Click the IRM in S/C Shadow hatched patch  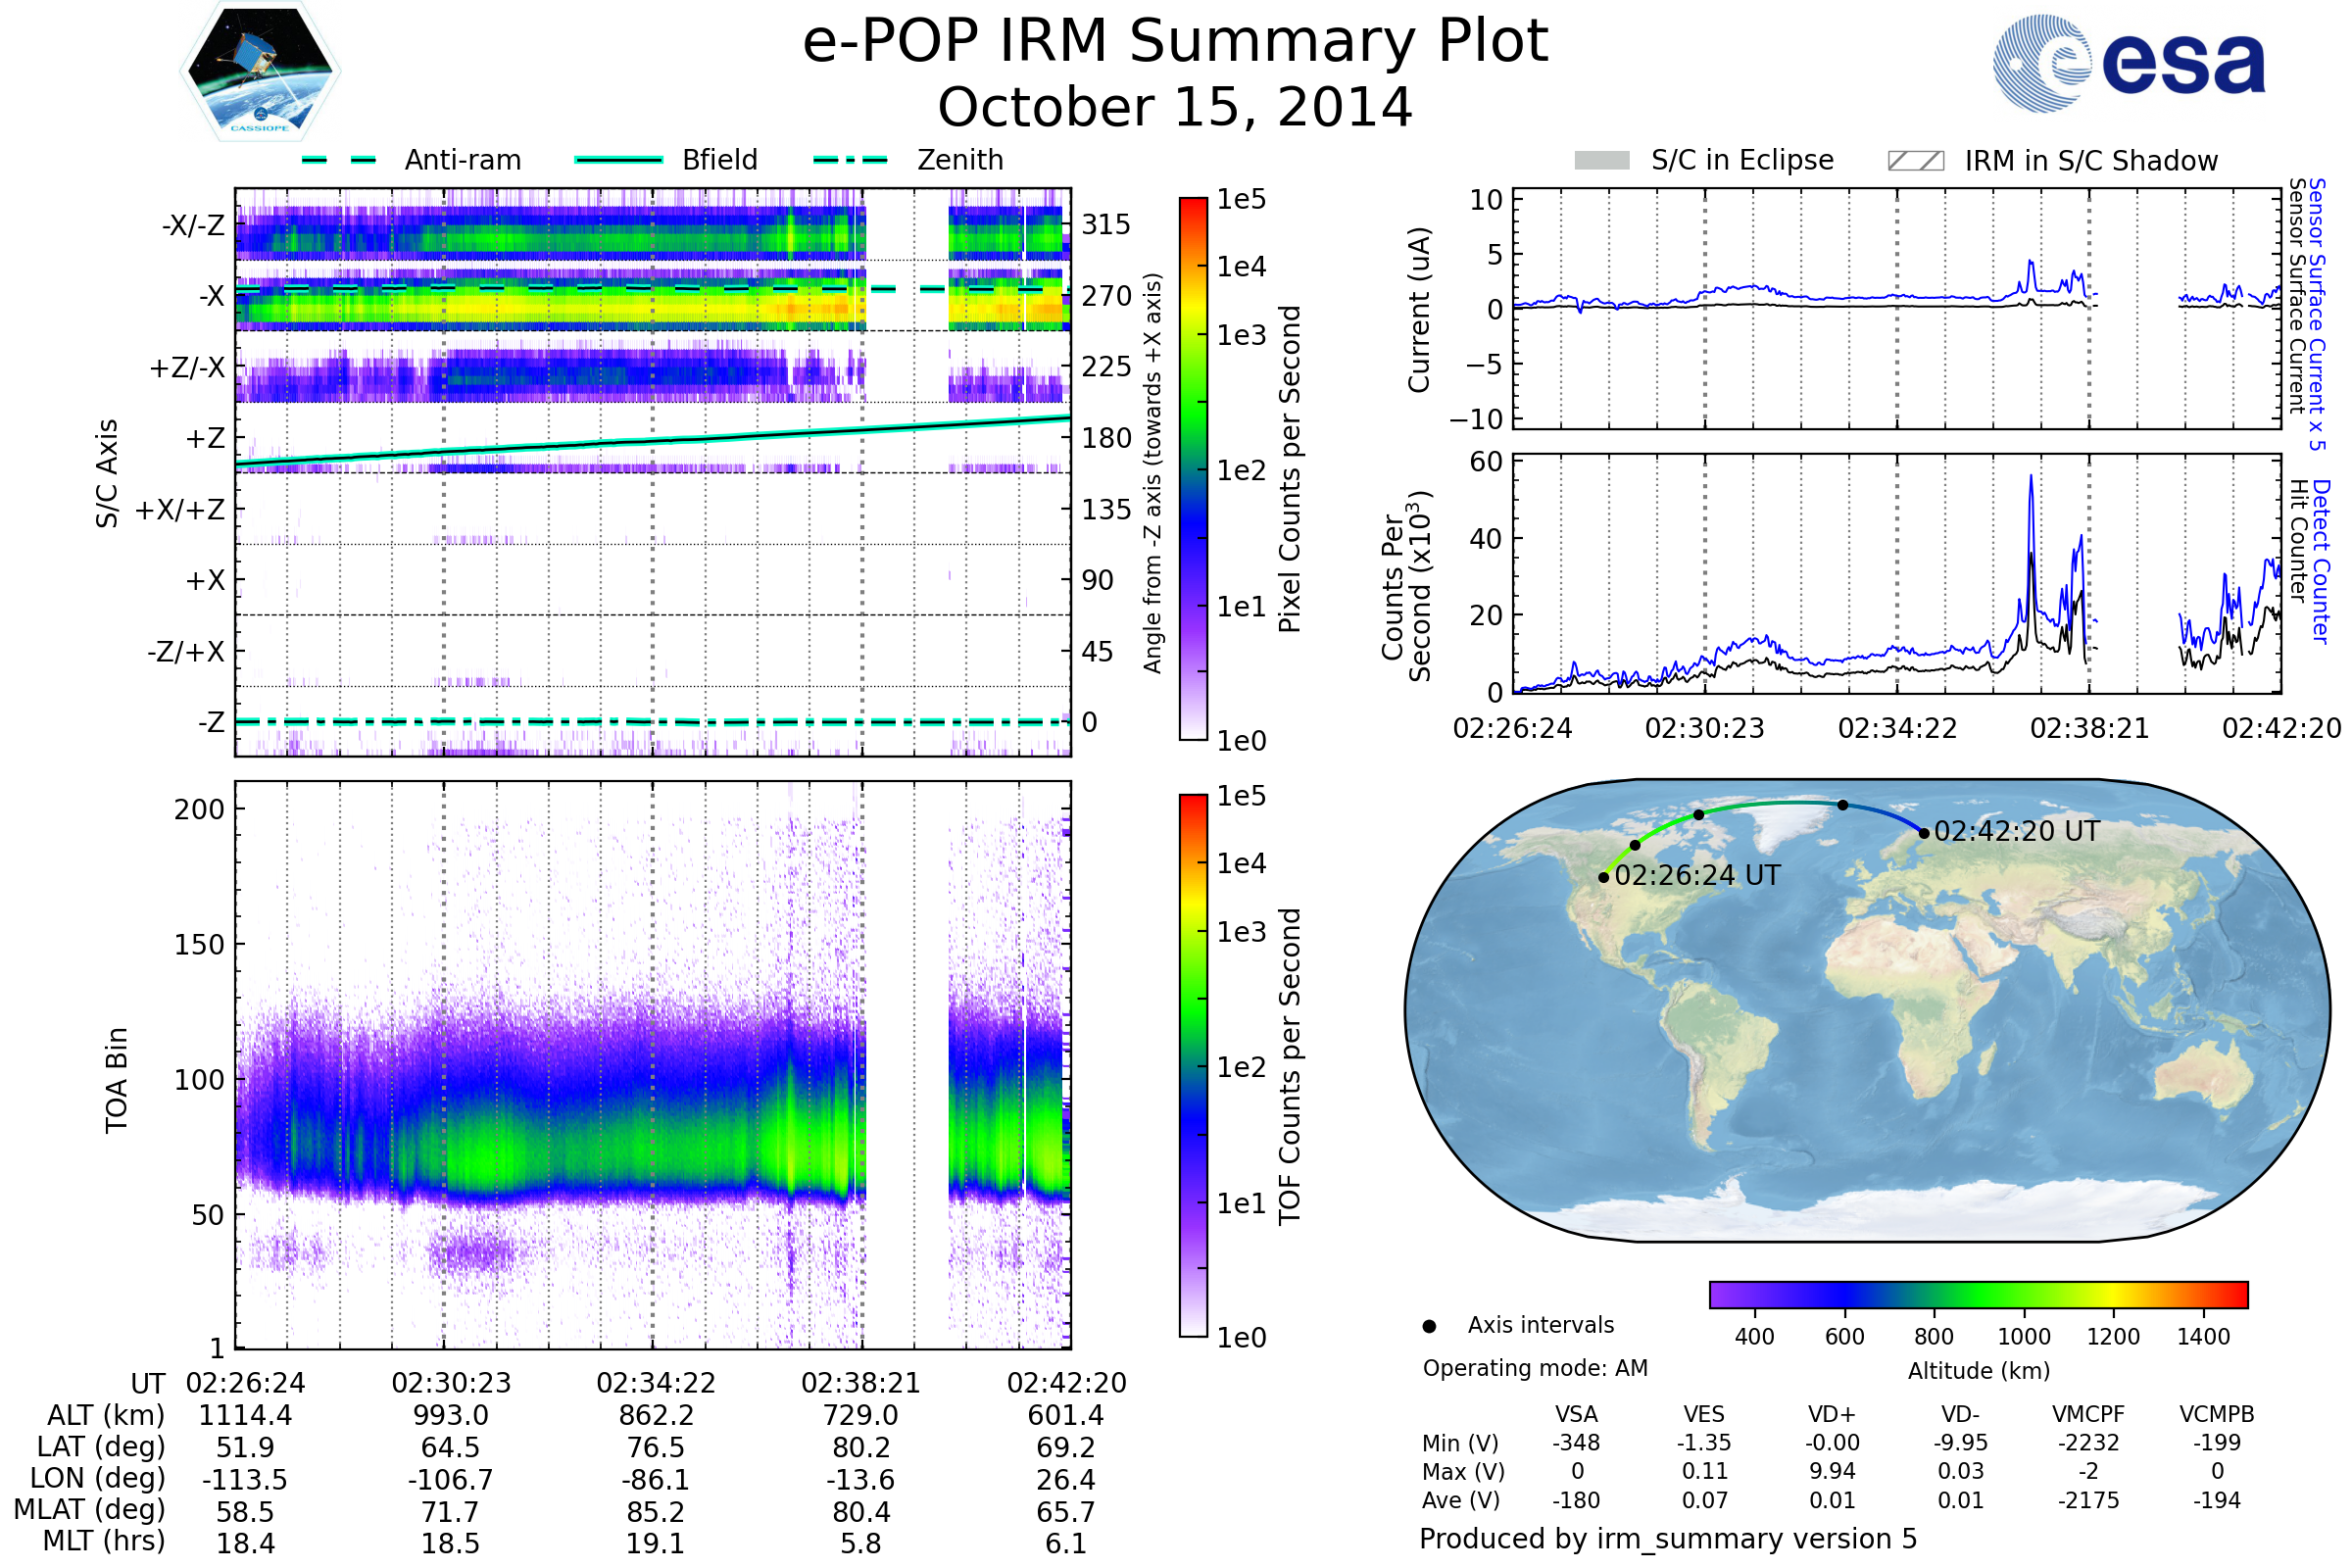(x=1916, y=161)
